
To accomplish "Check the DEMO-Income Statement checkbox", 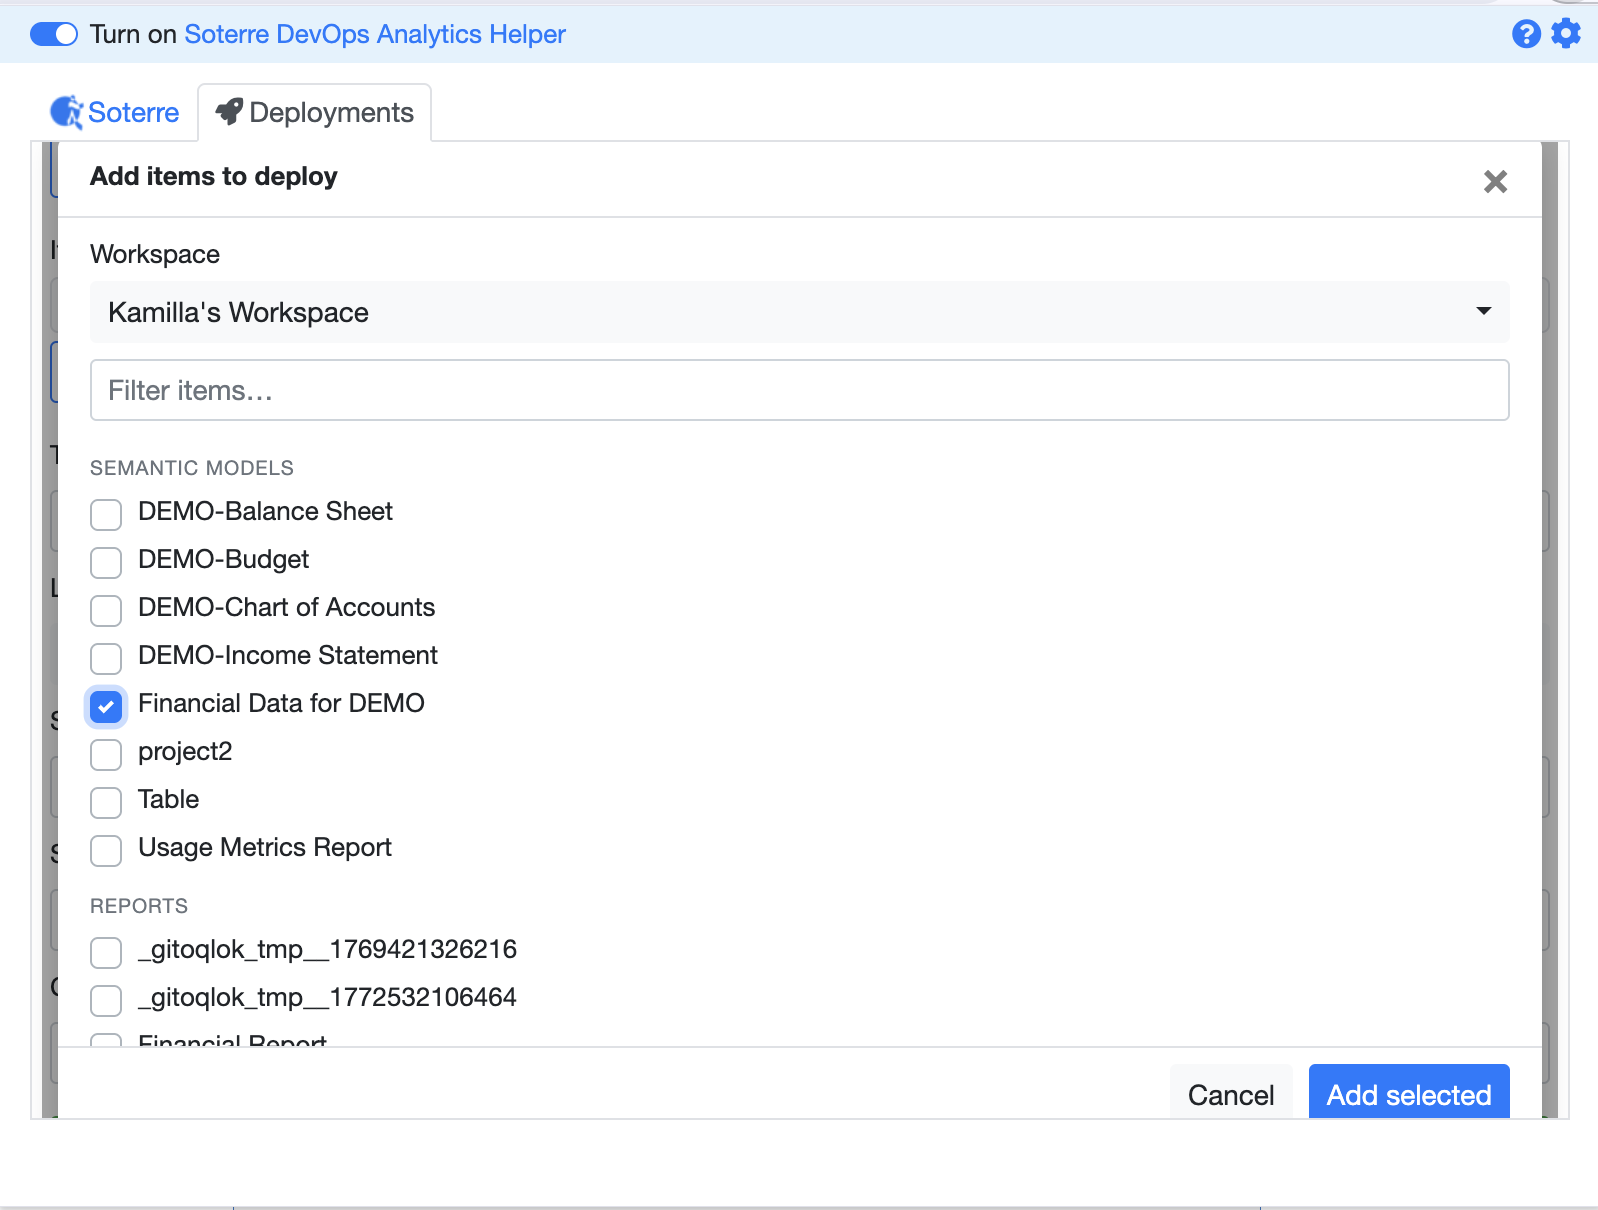I will coord(106,658).
